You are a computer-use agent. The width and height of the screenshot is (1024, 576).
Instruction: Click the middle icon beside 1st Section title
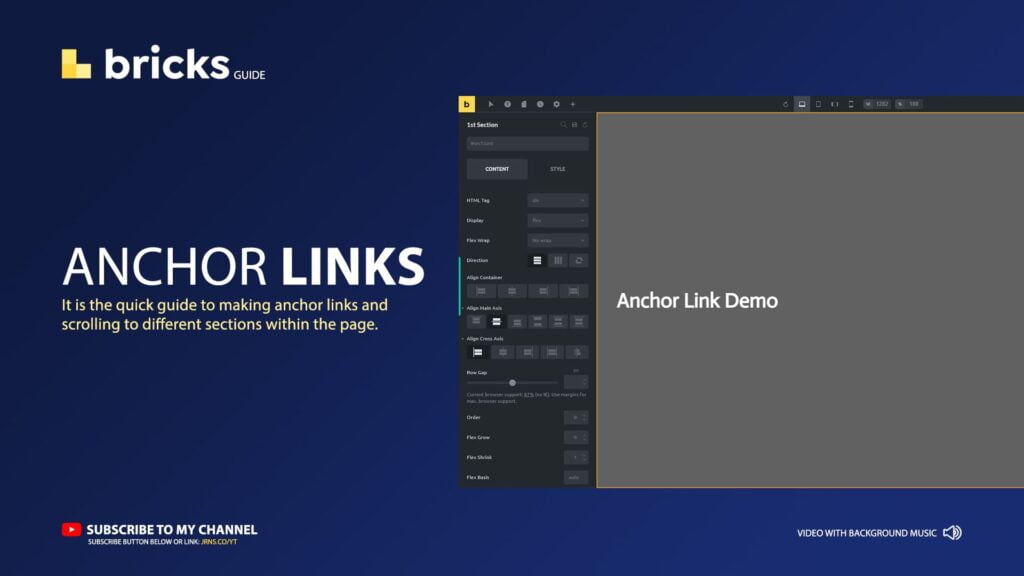(575, 125)
